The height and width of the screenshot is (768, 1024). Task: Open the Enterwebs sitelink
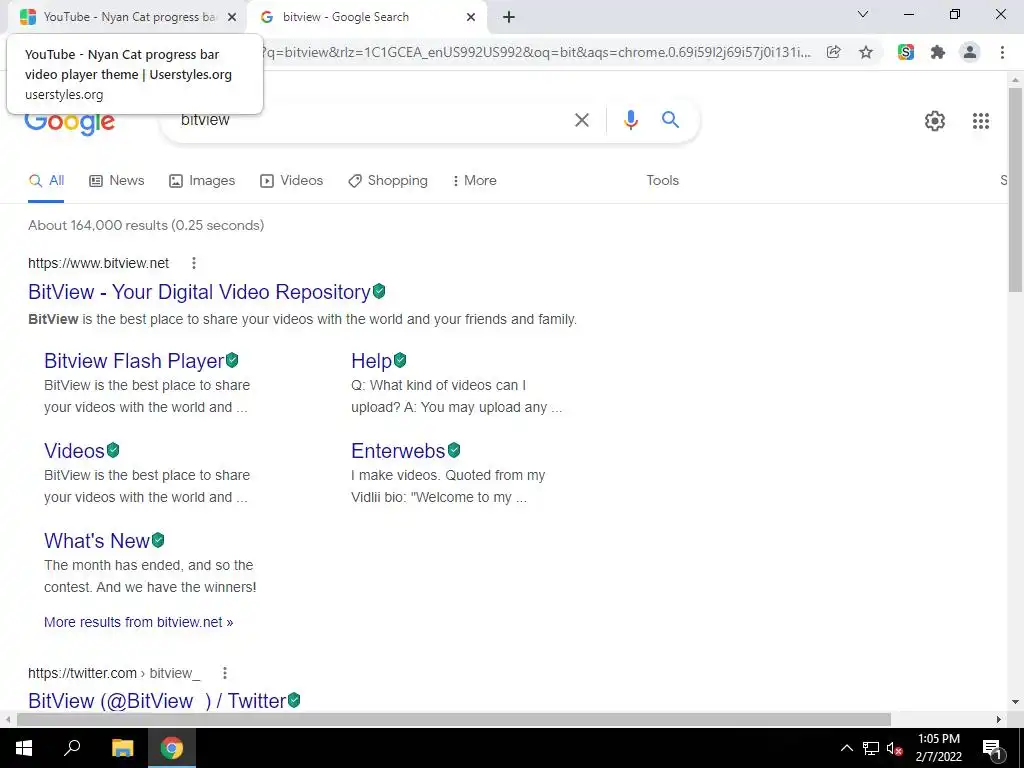pos(398,451)
